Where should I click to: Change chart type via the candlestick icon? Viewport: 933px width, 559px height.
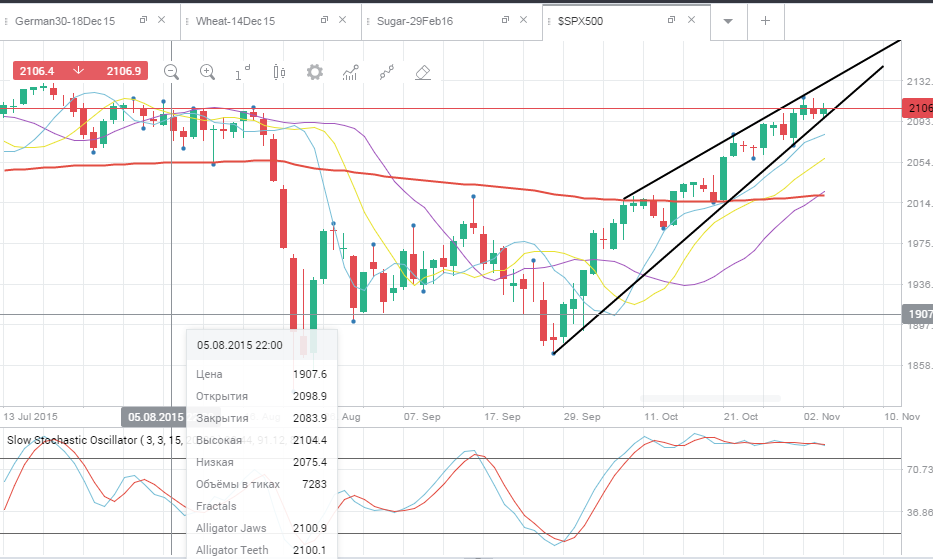click(279, 72)
